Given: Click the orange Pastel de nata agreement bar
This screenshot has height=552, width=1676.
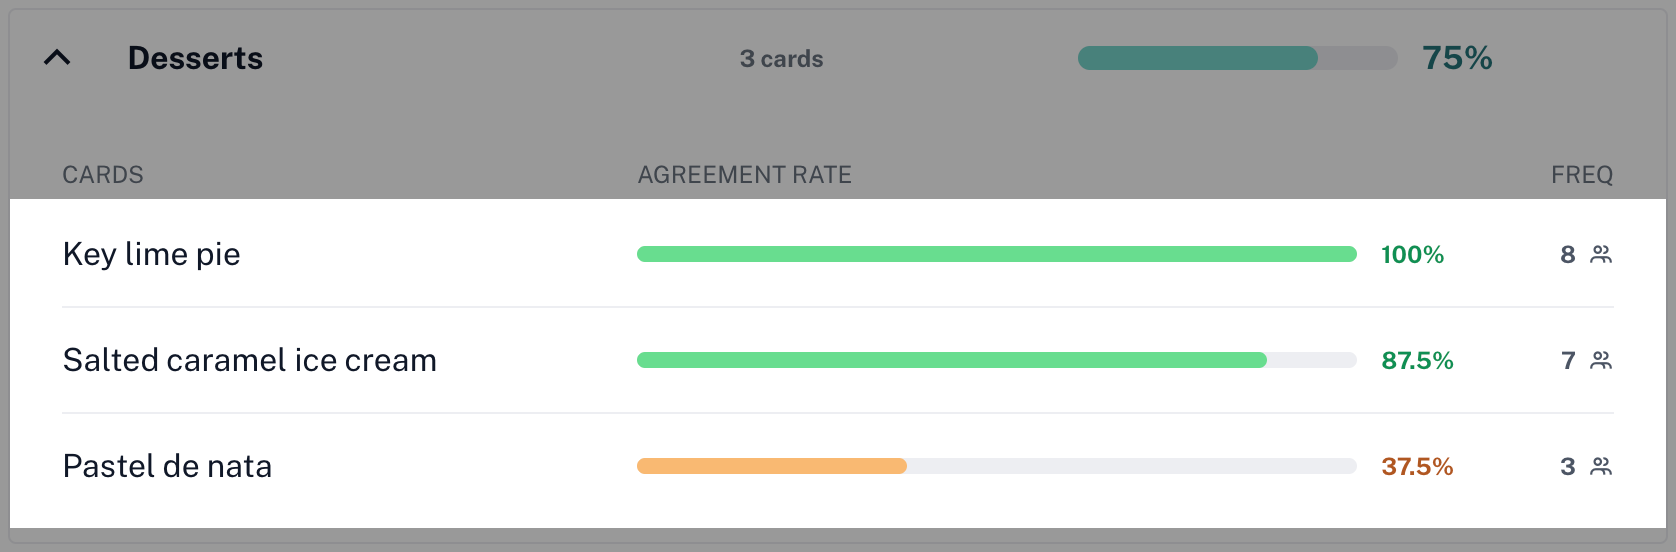Looking at the screenshot, I should 772,466.
